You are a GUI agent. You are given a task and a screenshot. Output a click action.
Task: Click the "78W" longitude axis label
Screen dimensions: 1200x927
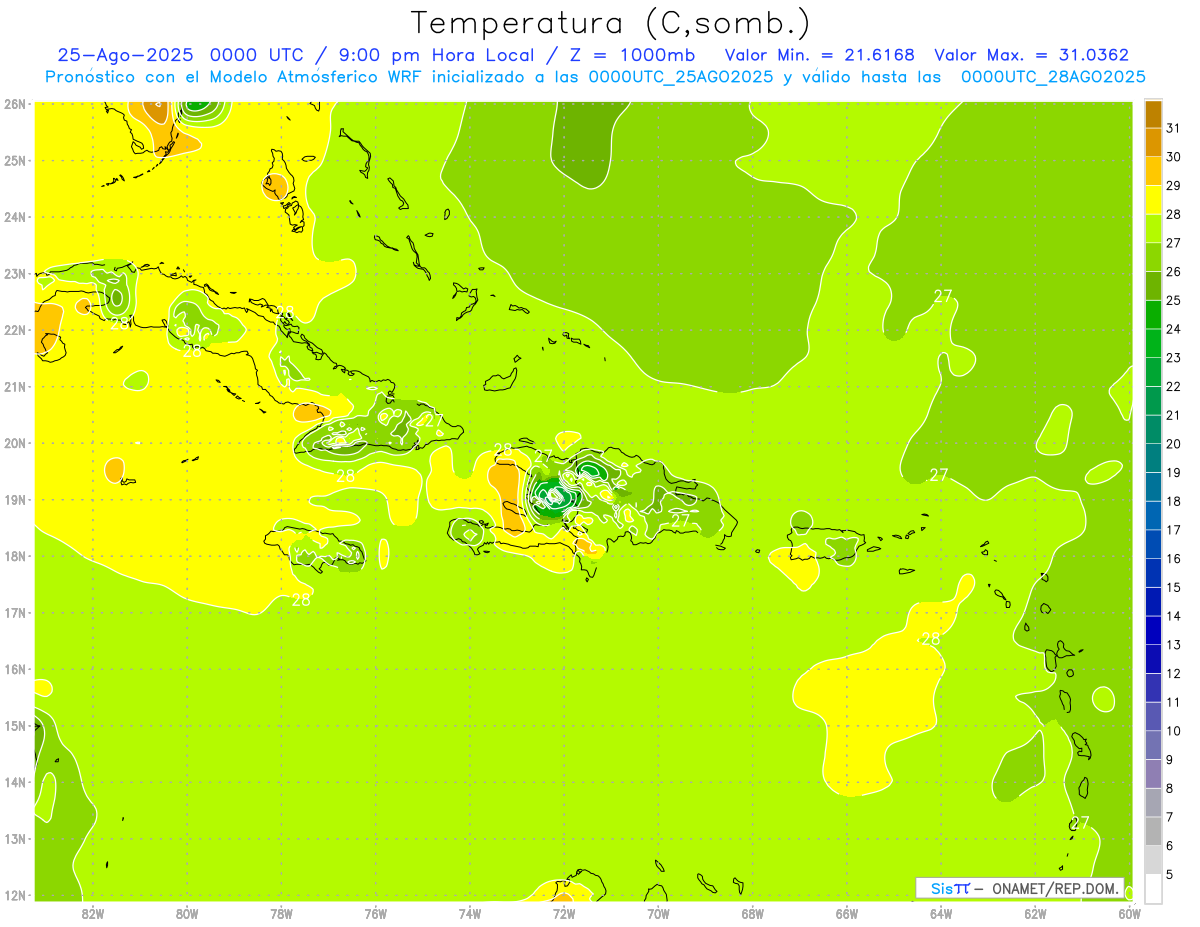[x=281, y=913]
